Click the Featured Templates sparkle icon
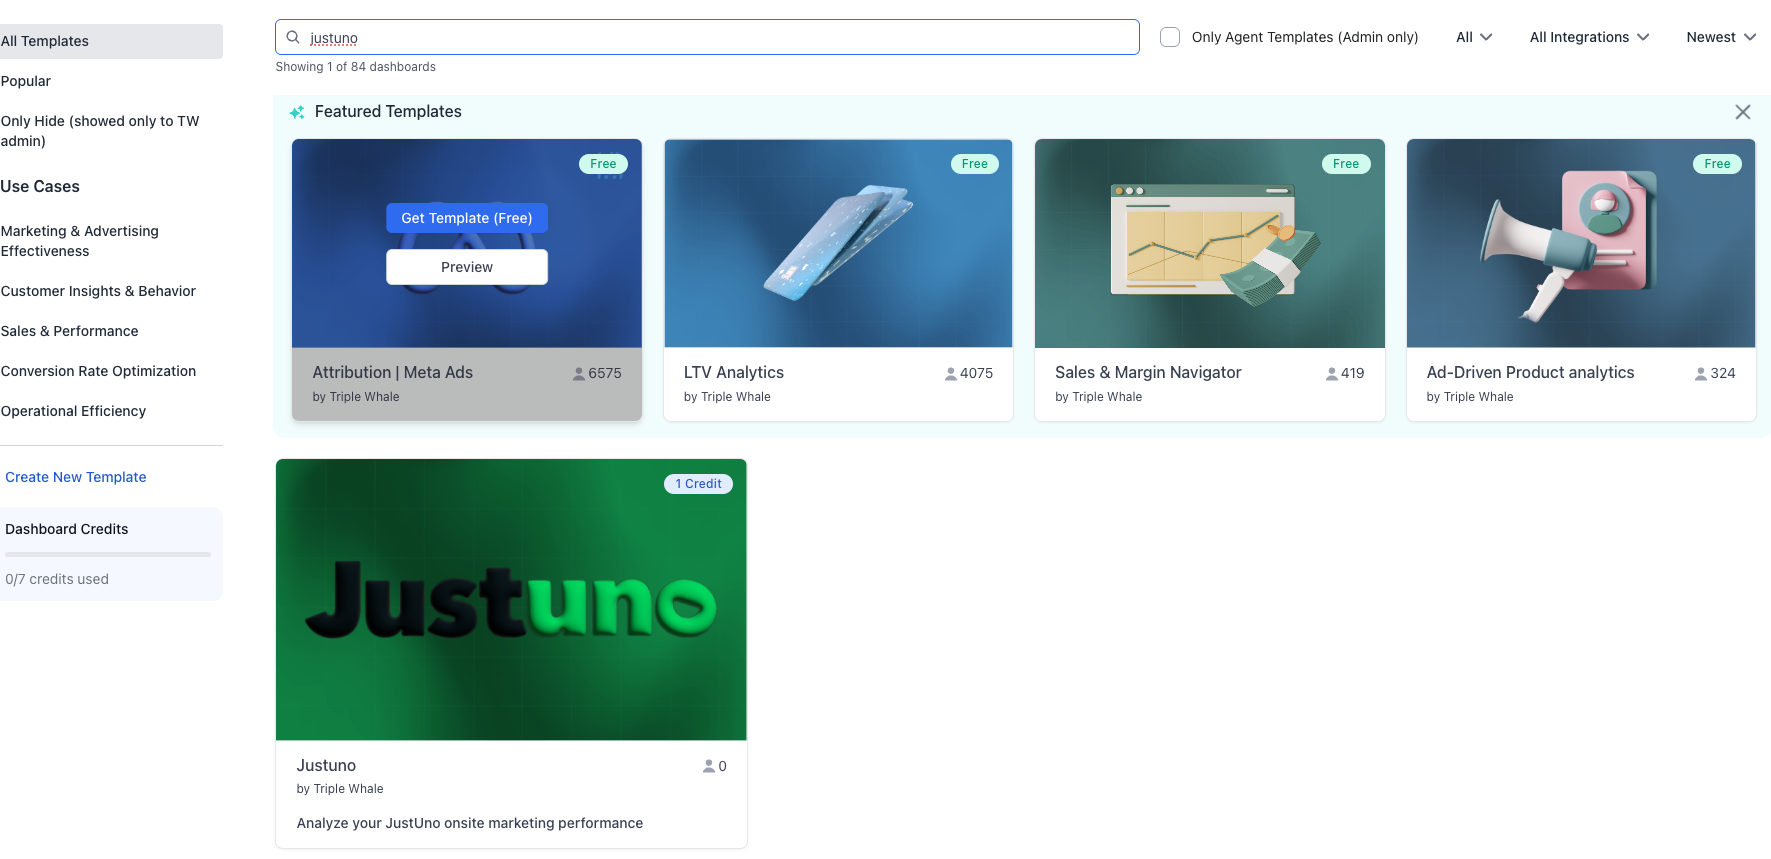1771x859 pixels. coord(297,112)
